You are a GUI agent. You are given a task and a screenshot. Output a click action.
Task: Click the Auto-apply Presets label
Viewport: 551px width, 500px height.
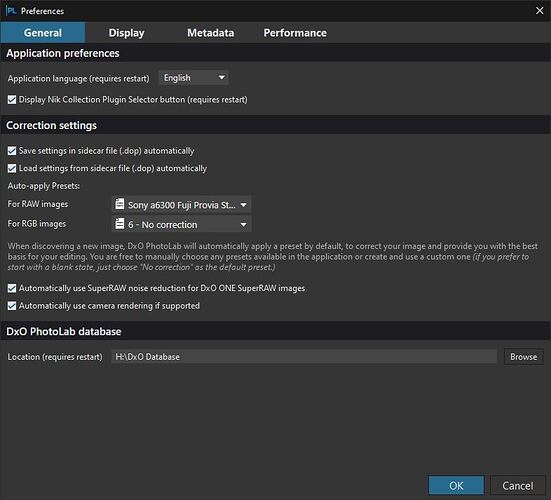[x=44, y=186]
